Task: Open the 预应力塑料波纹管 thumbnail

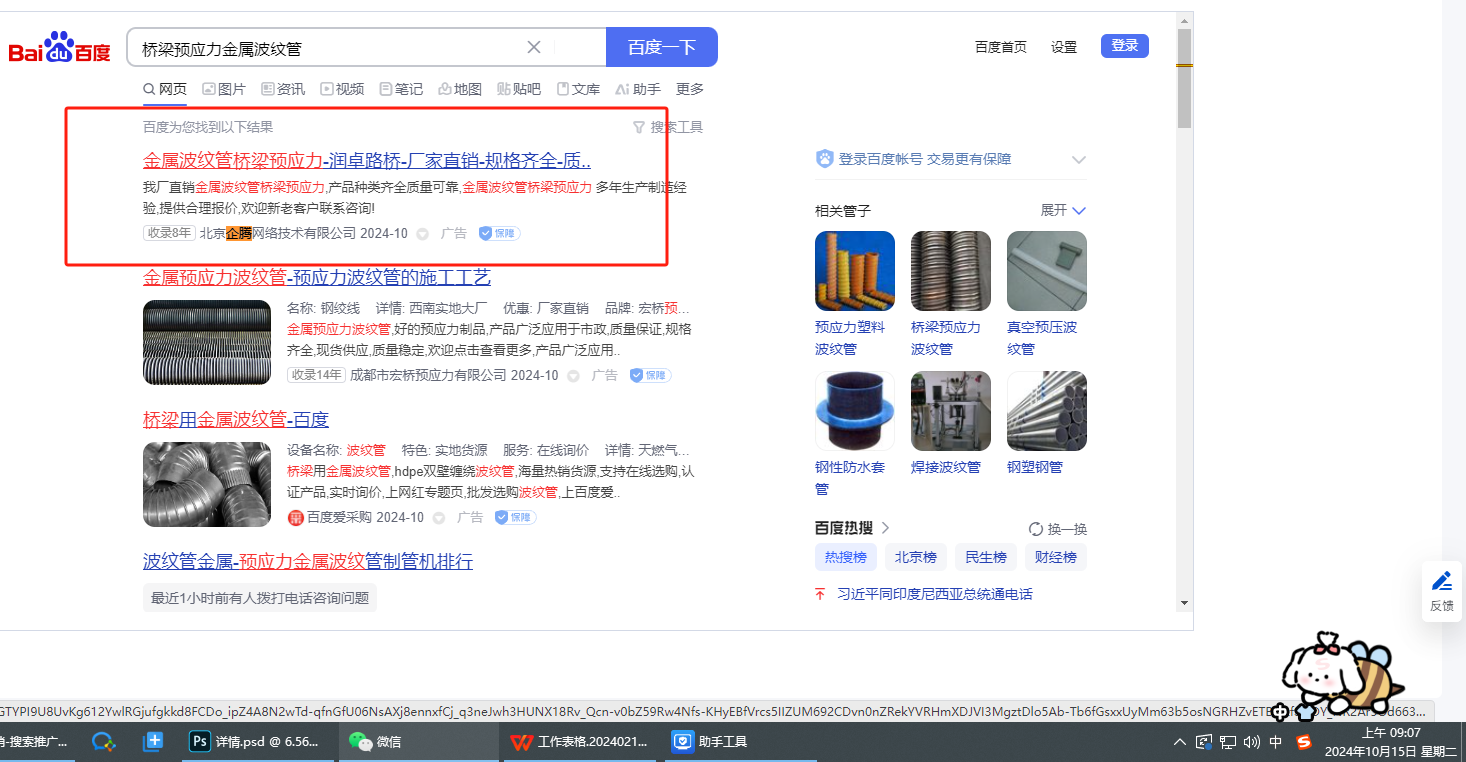Action: [x=855, y=271]
